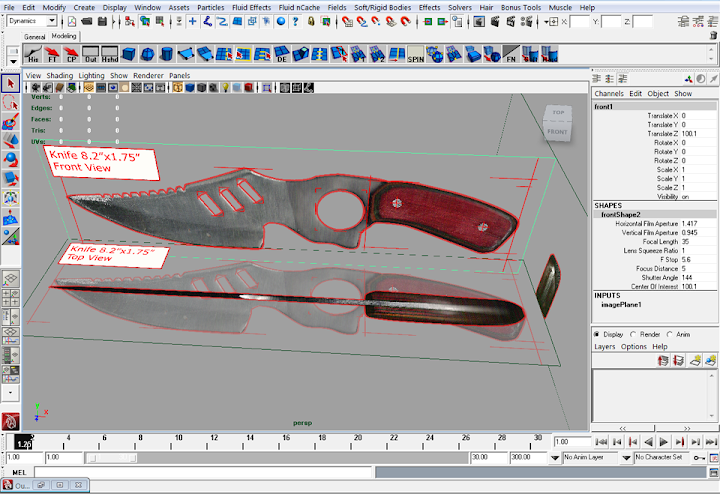
Task: Select the Display radio button
Action: click(597, 334)
